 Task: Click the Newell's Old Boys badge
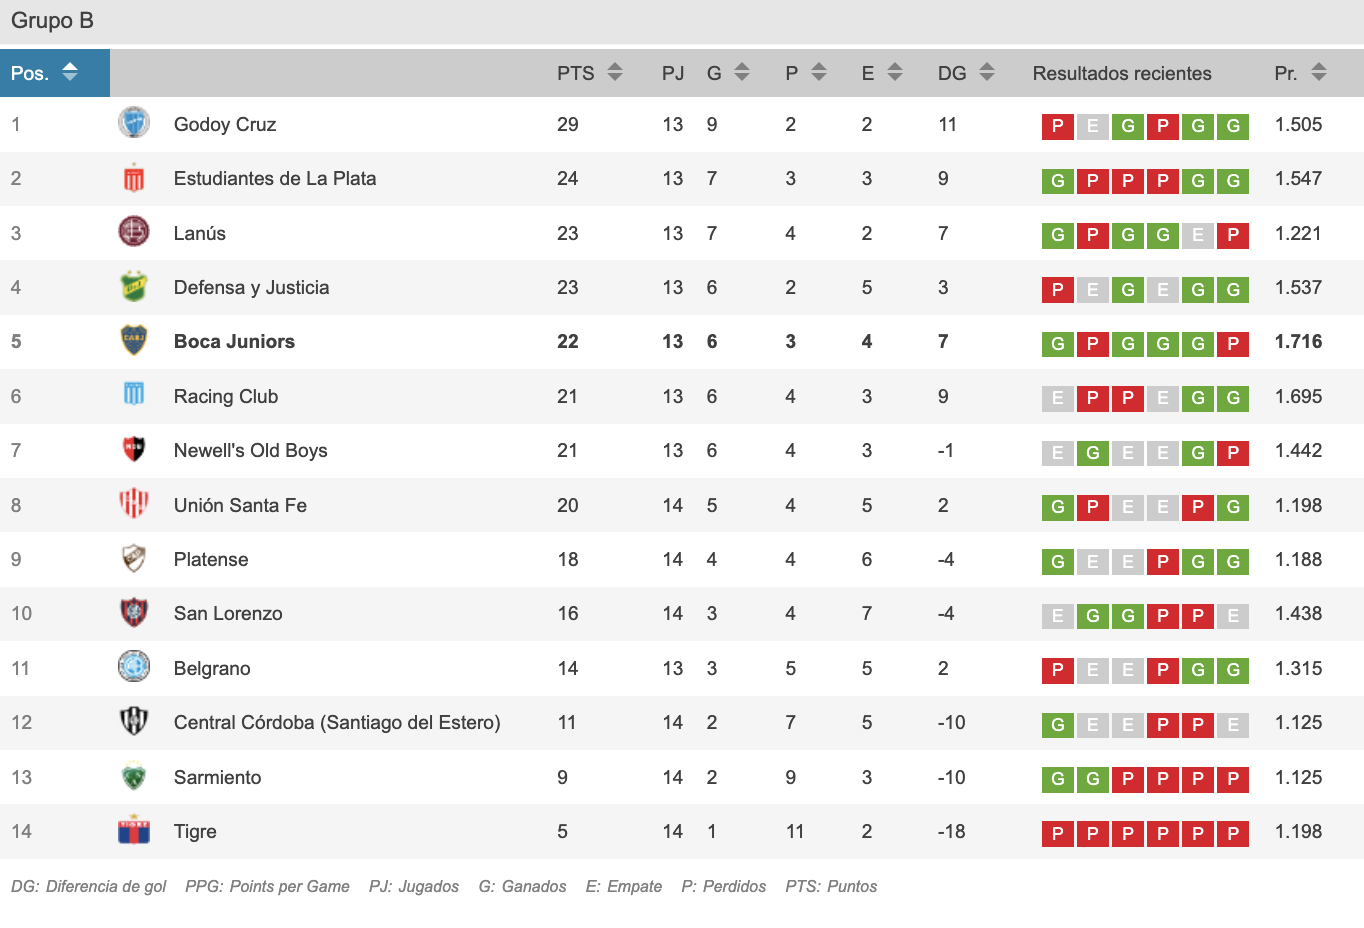tap(134, 450)
